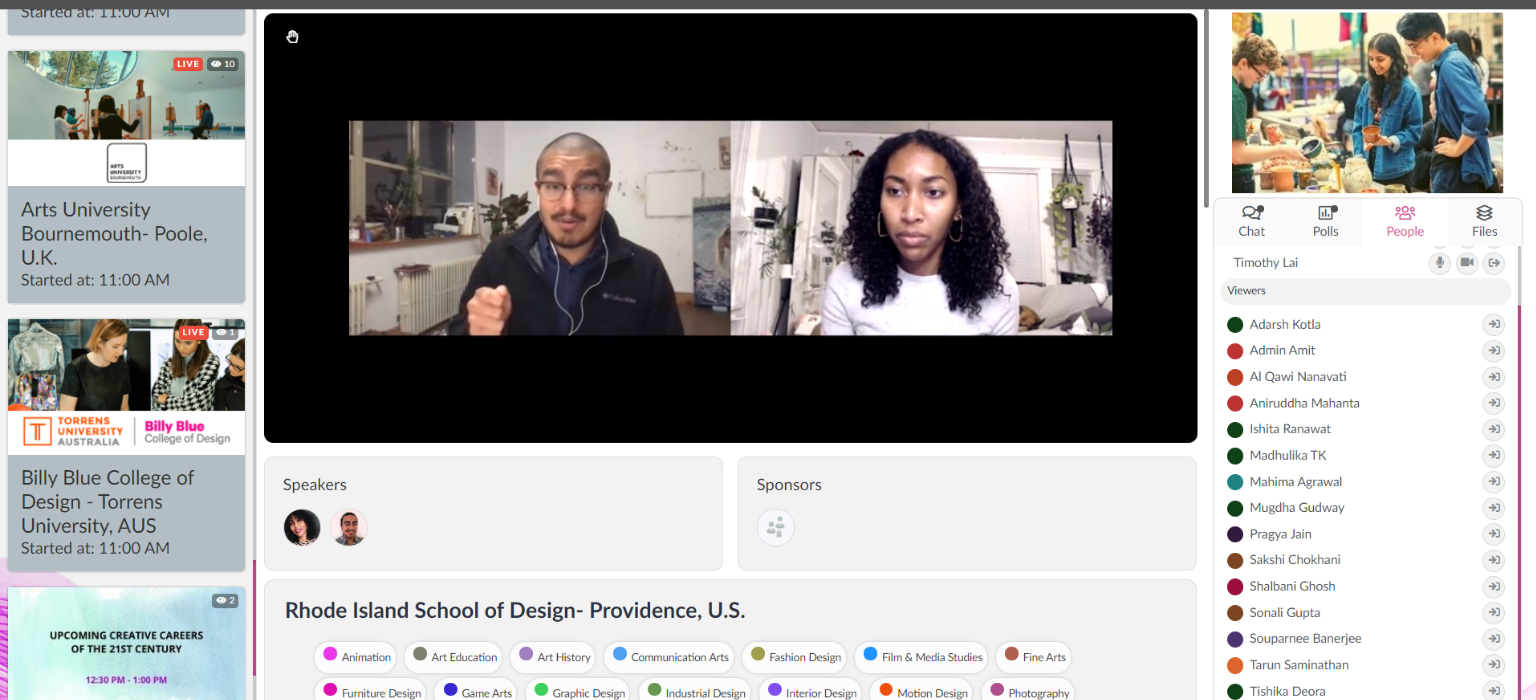The width and height of the screenshot is (1536, 700).
Task: Click the Photography tag
Action: tap(1028, 691)
